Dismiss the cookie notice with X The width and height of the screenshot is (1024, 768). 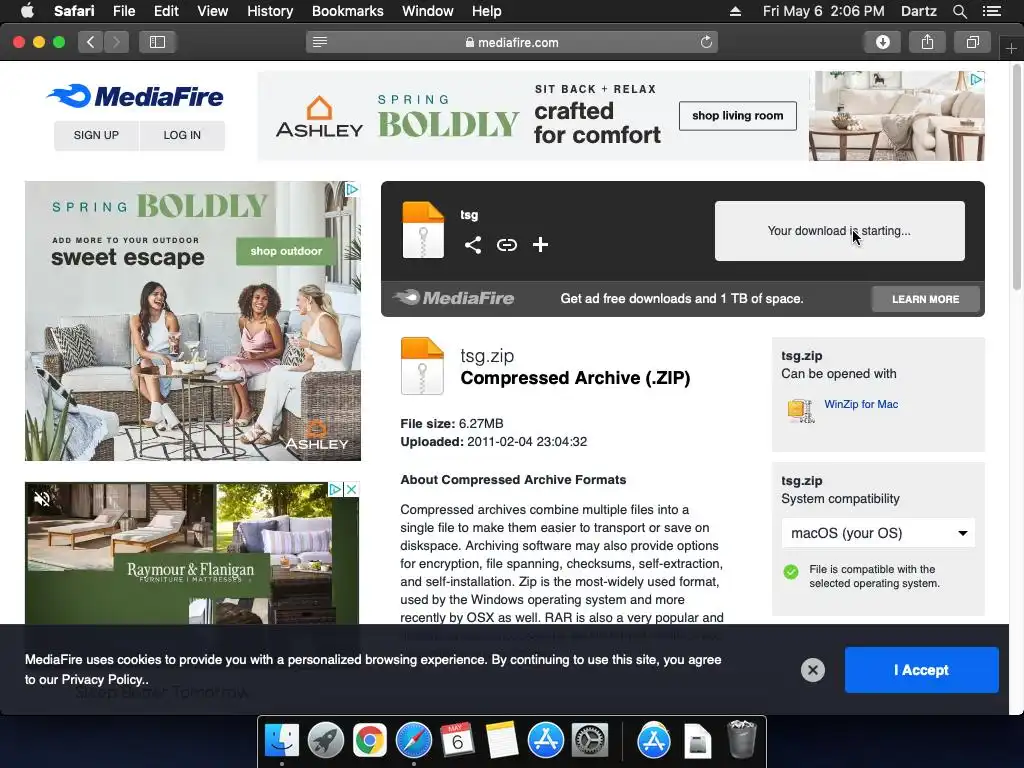pos(812,670)
